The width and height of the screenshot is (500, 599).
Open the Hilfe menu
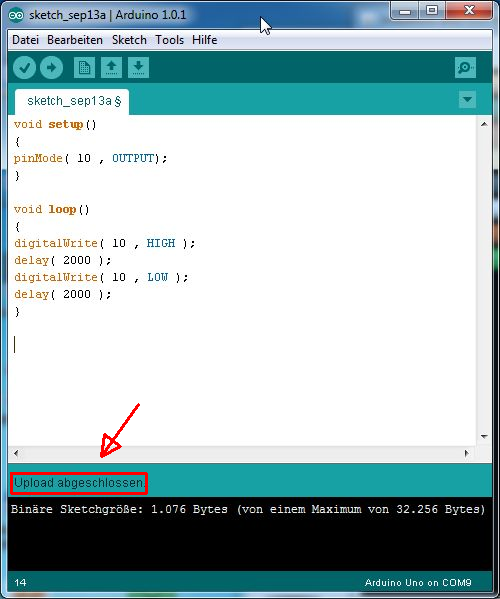[205, 40]
